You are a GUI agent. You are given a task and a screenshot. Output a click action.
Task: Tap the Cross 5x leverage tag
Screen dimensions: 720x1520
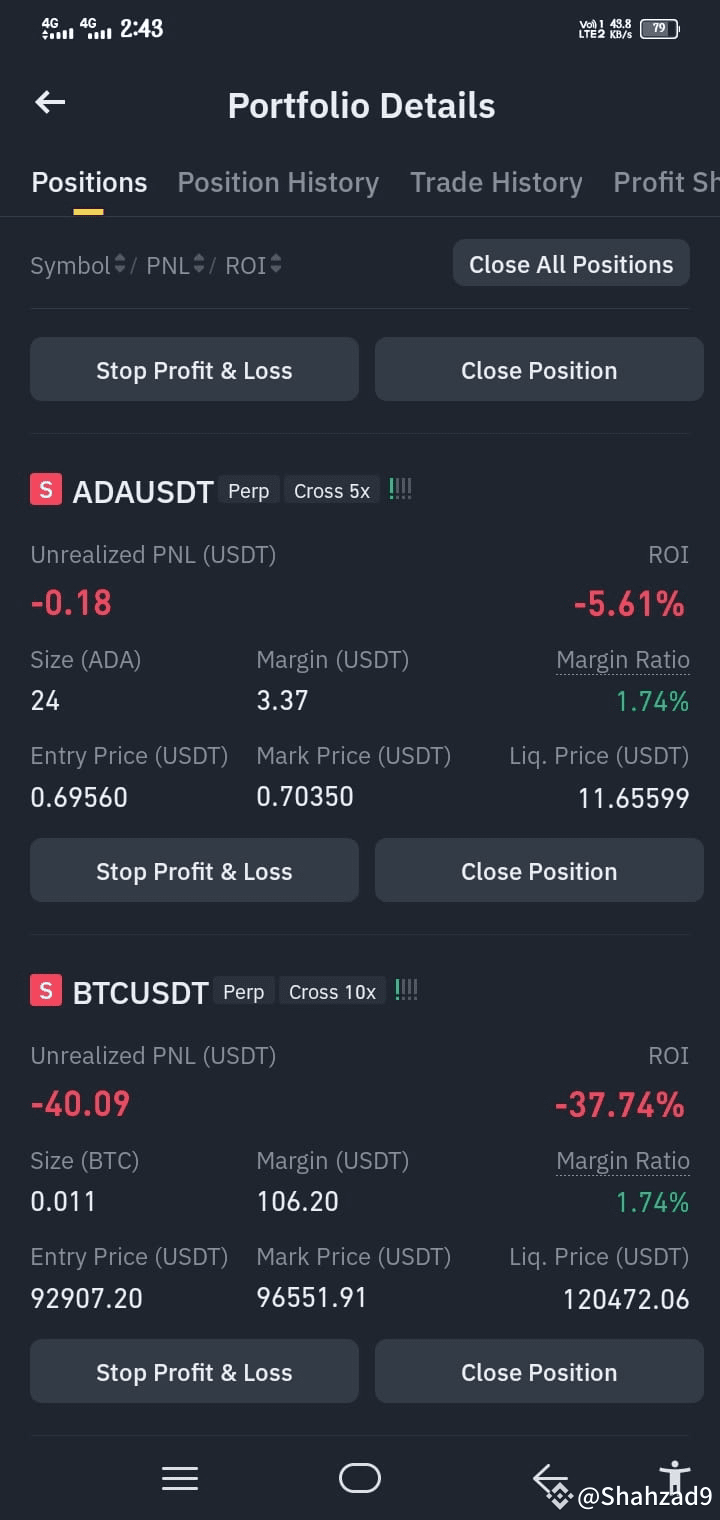(x=332, y=491)
